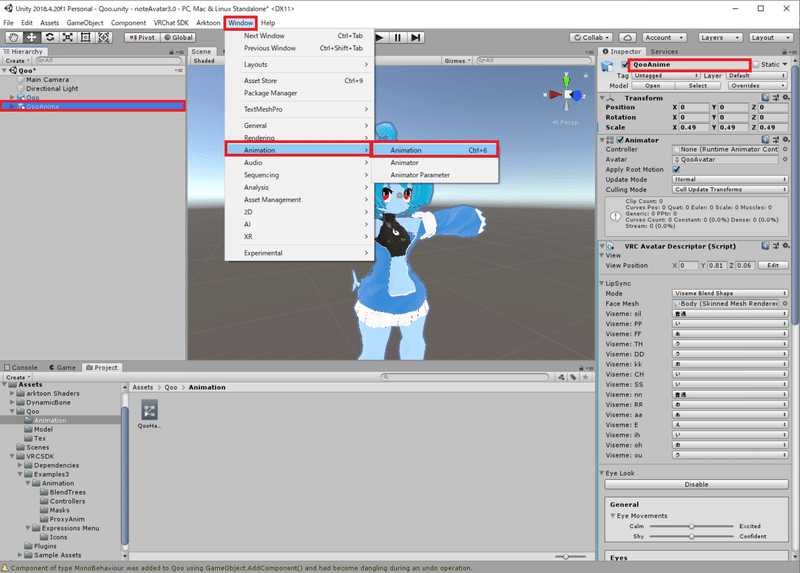Open the cloud services icon
The image size is (800, 573).
628,37
